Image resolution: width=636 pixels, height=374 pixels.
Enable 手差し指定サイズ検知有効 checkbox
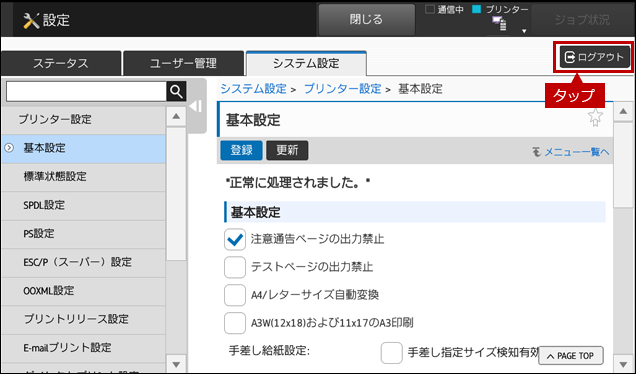(x=391, y=353)
